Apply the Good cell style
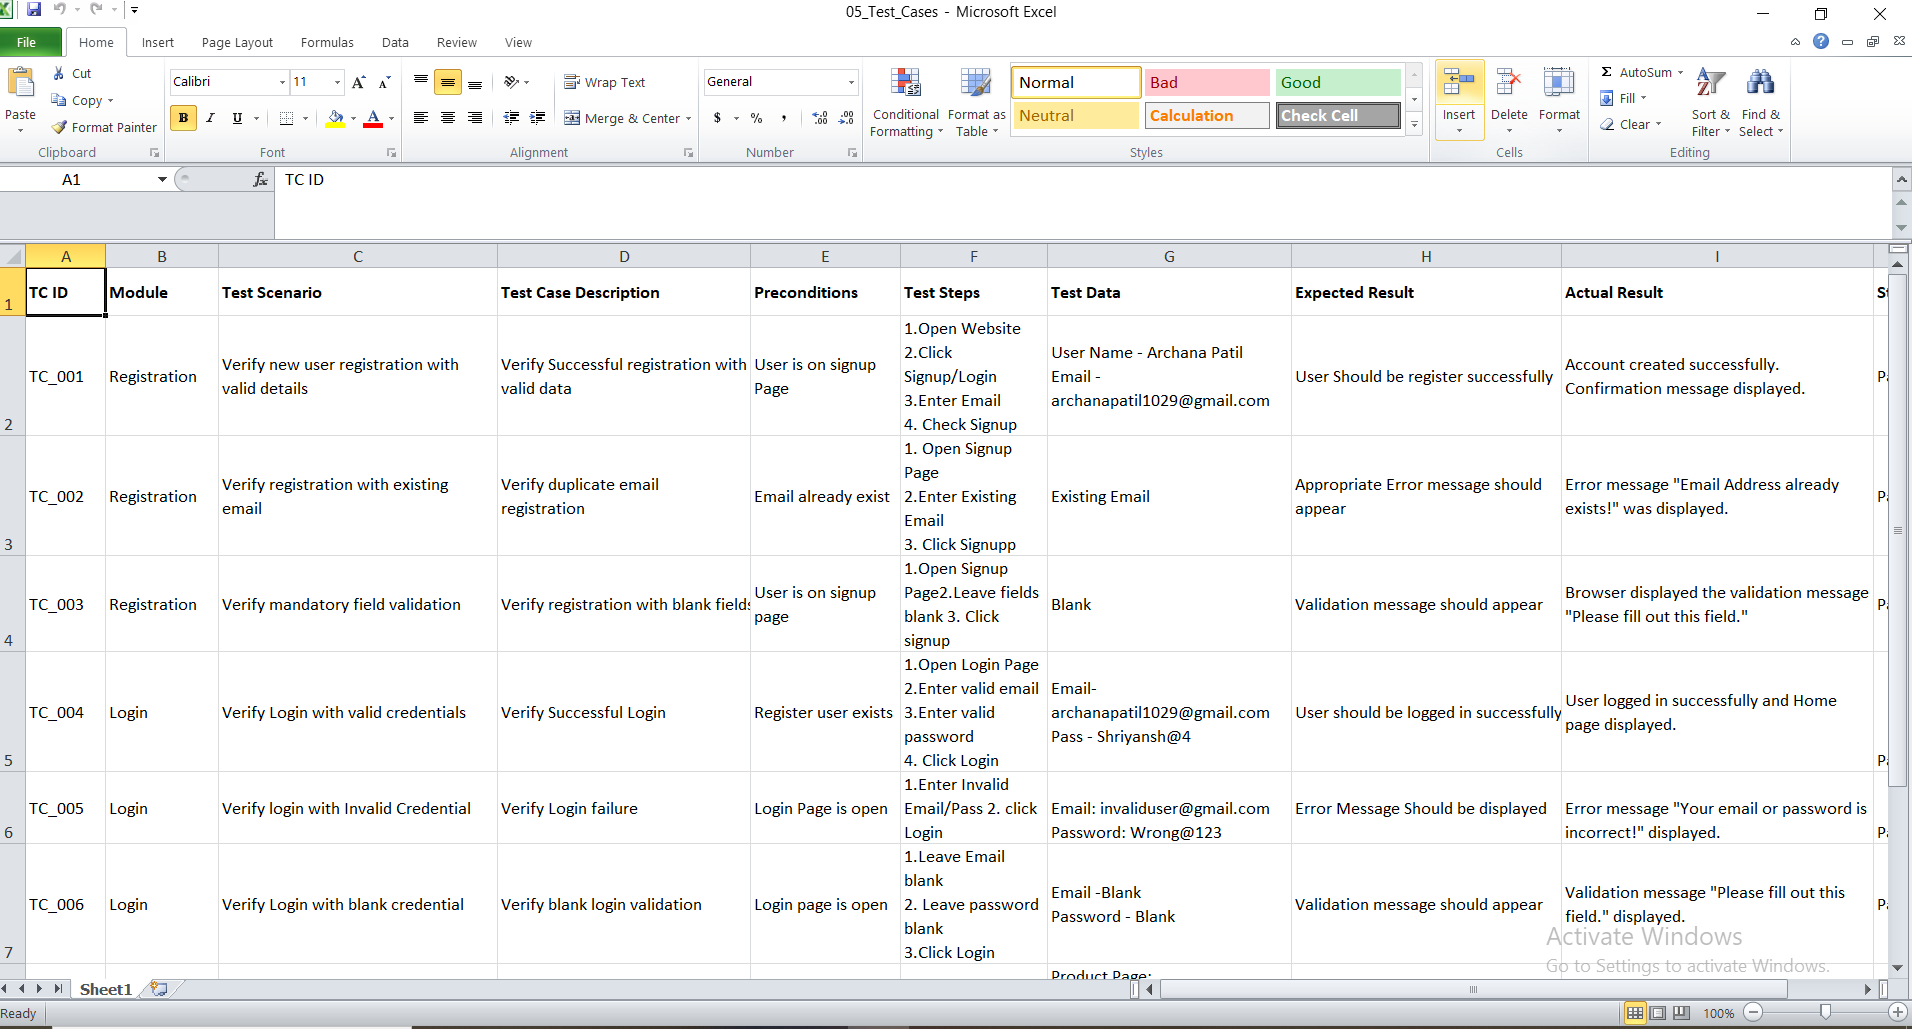 tap(1338, 82)
